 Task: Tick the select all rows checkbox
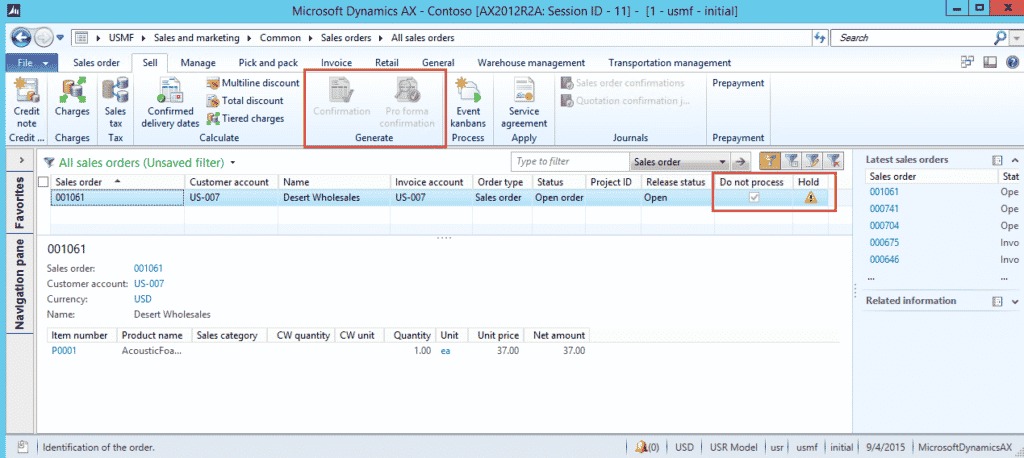tap(44, 182)
